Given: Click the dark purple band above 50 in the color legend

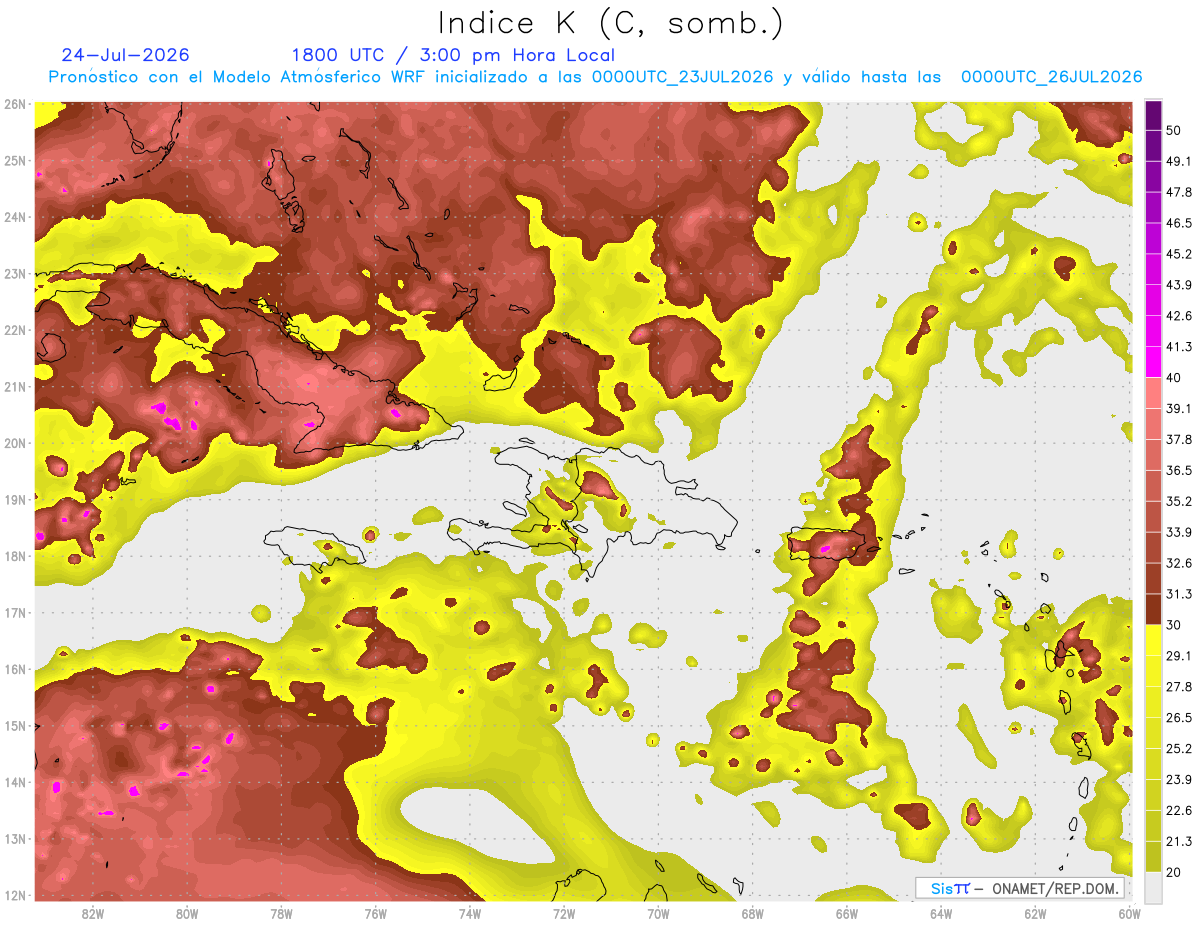Looking at the screenshot, I should (1153, 115).
